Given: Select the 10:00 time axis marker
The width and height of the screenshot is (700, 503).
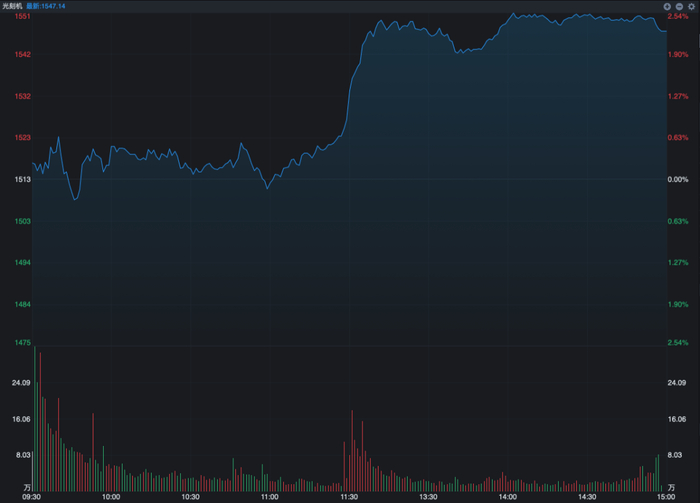Looking at the screenshot, I should 111,497.
